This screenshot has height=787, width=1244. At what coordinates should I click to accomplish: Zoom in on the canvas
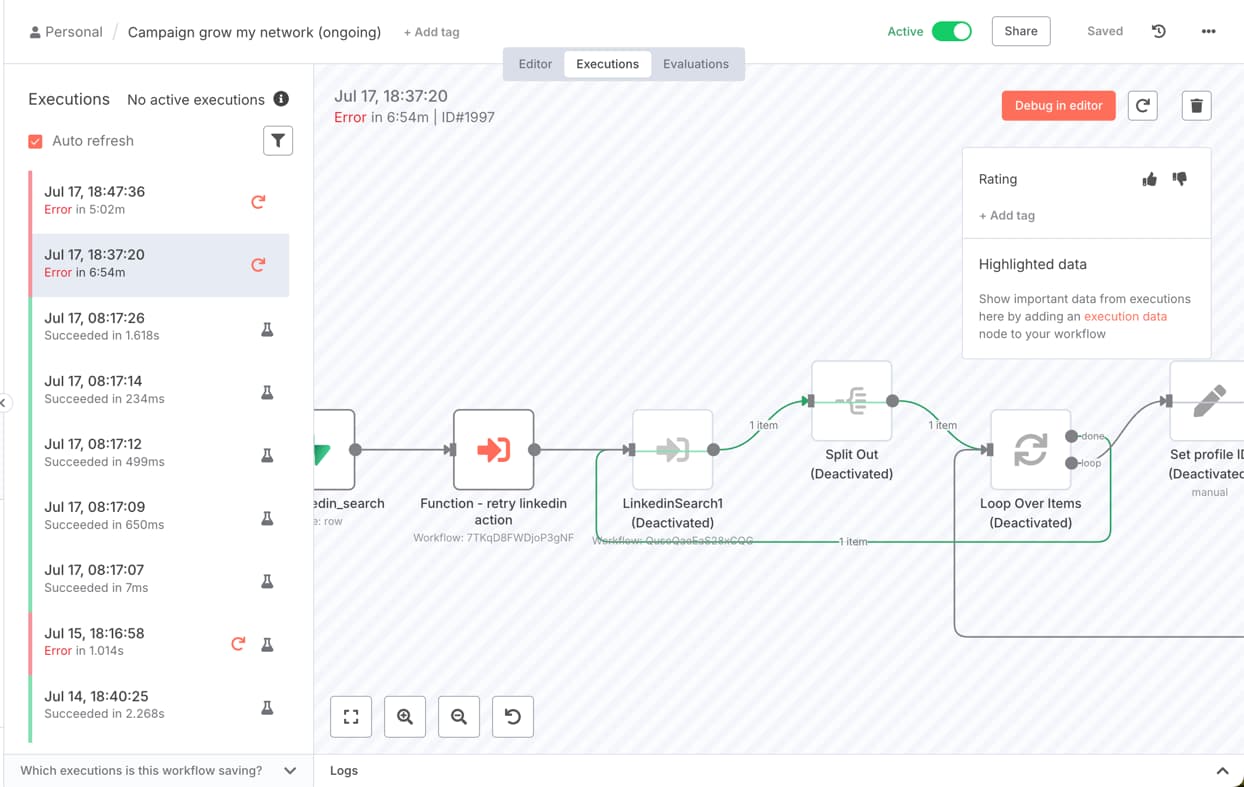coord(405,717)
